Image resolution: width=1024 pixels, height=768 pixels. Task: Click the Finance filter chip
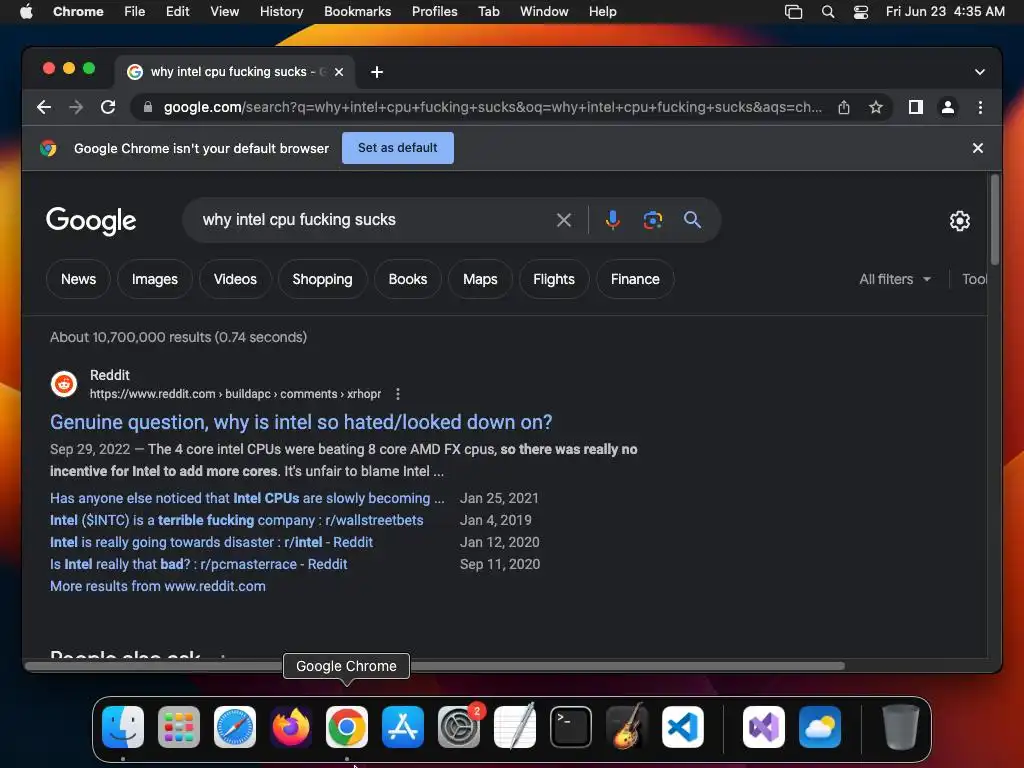click(635, 280)
